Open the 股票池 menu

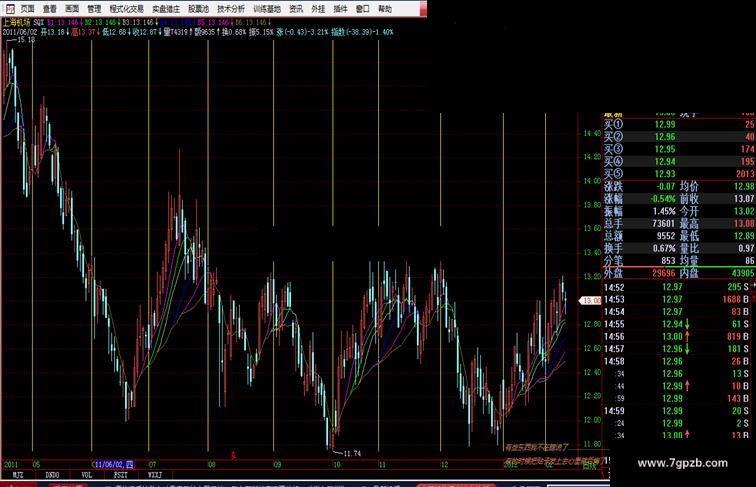click(198, 9)
